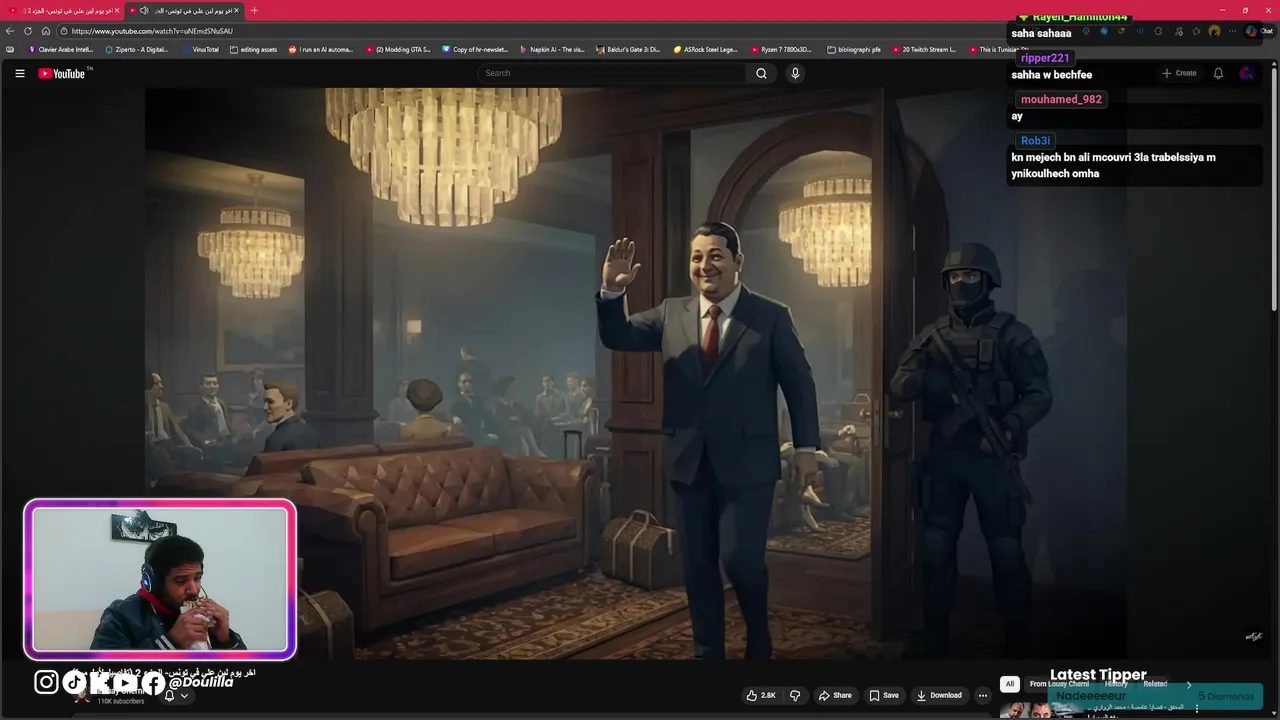Screen dimensions: 1280x720
Task: Like the video showing 2.8K
Action: (761, 695)
